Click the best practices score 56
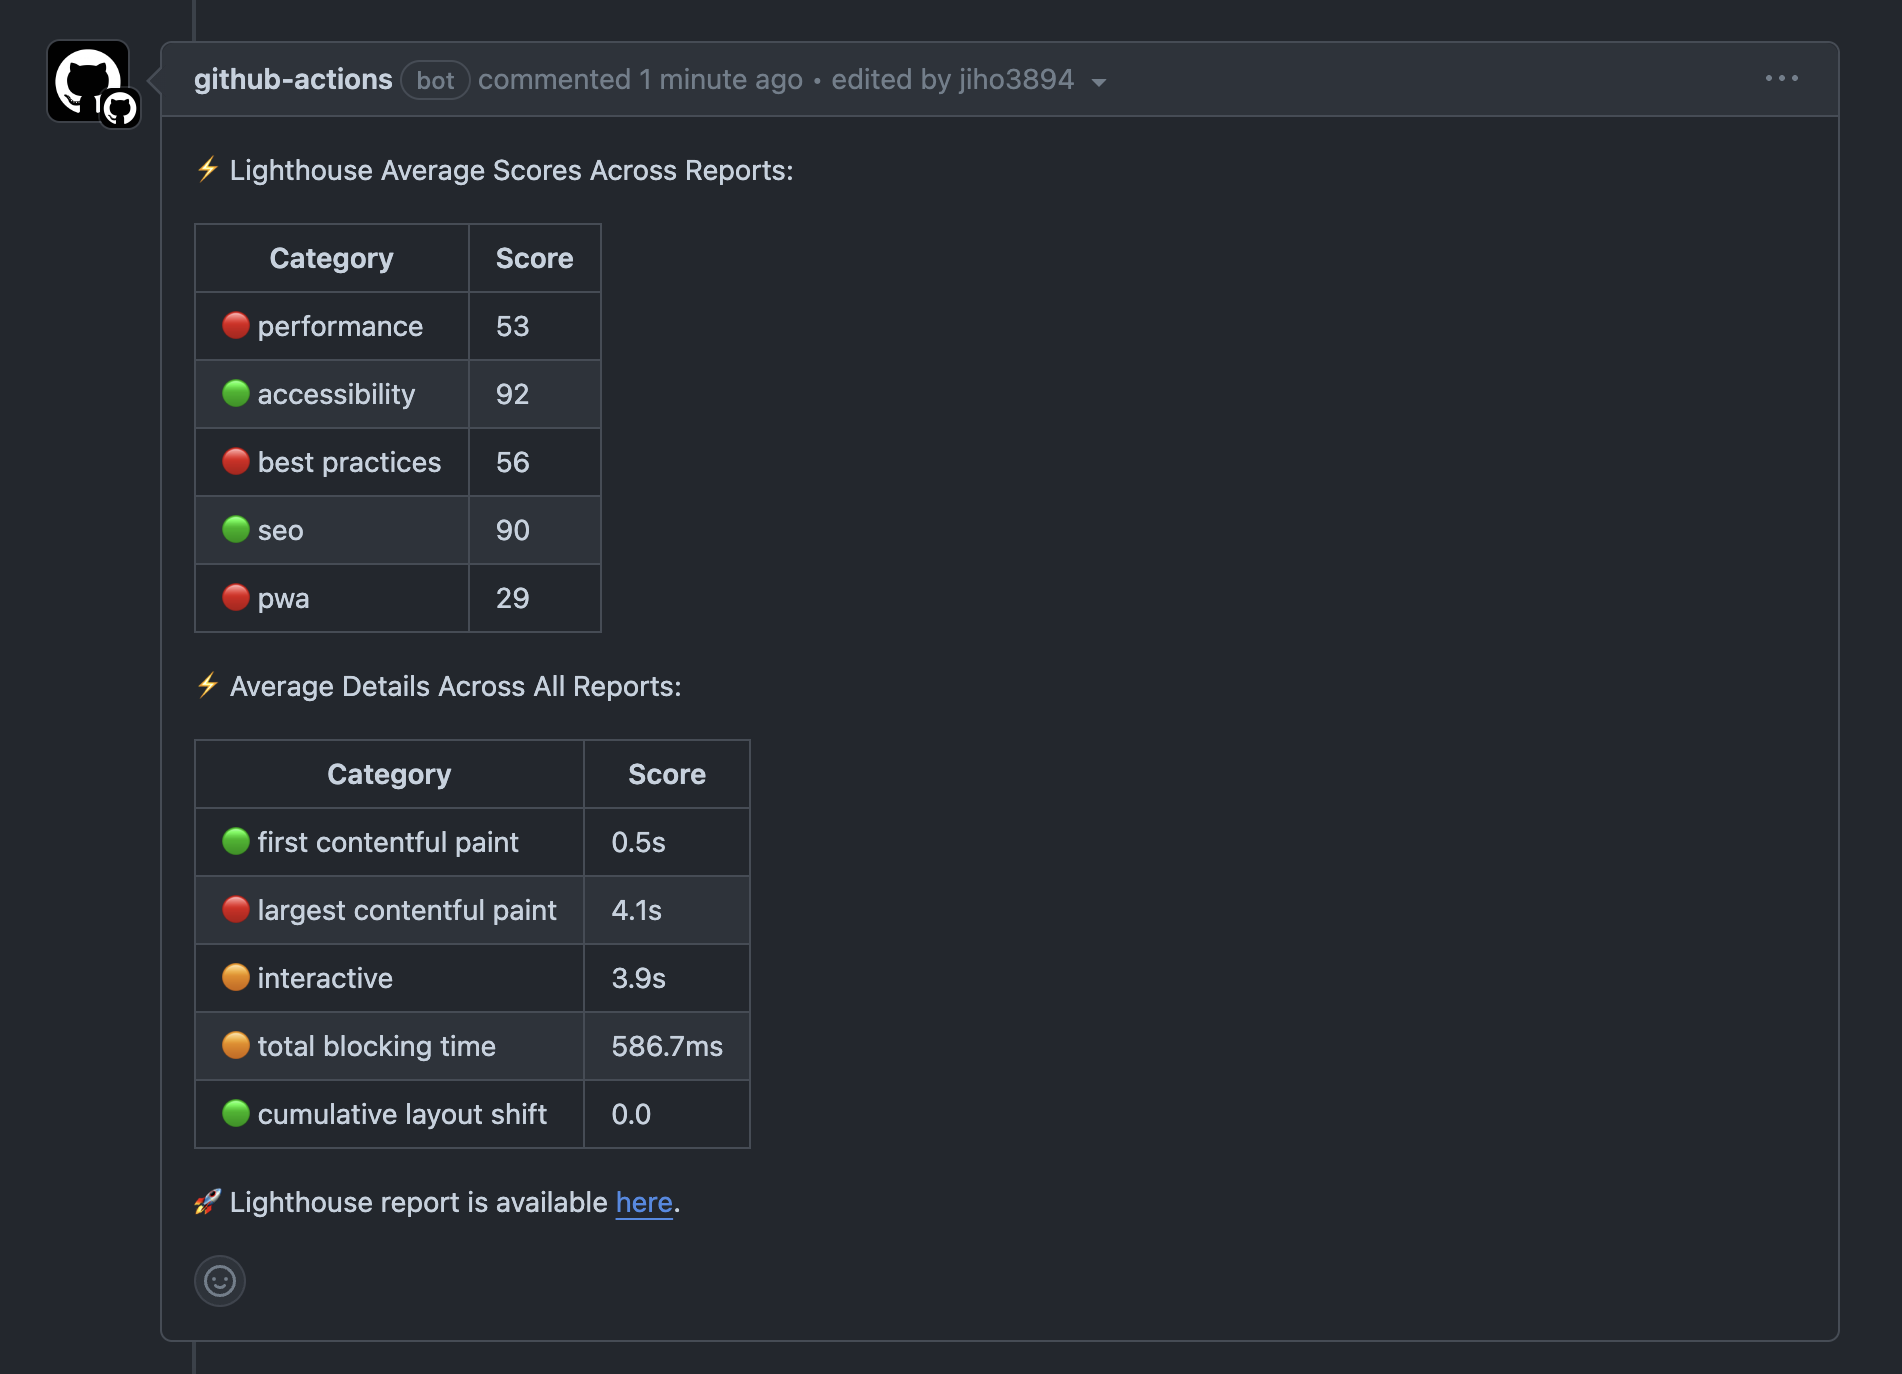The width and height of the screenshot is (1902, 1374). tap(512, 462)
